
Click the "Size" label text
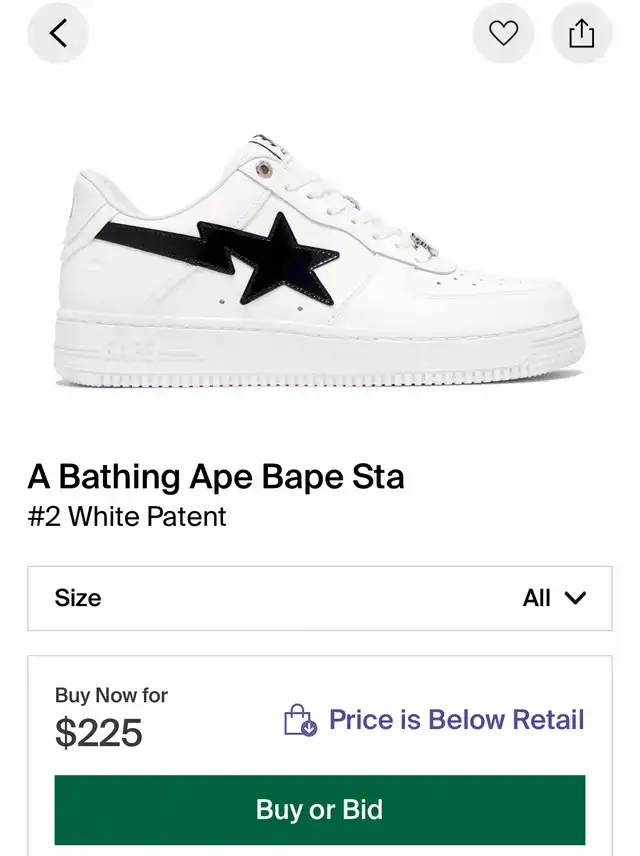click(78, 598)
